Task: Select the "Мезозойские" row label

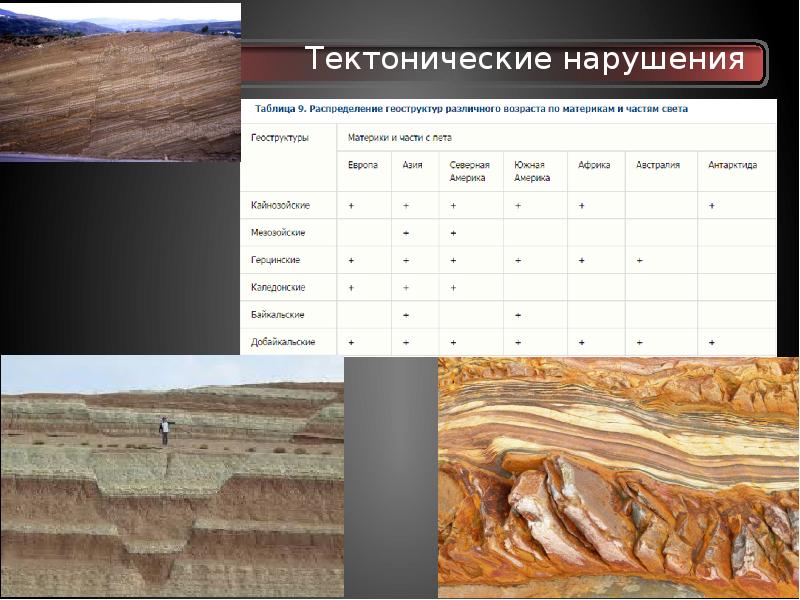Action: tap(278, 233)
